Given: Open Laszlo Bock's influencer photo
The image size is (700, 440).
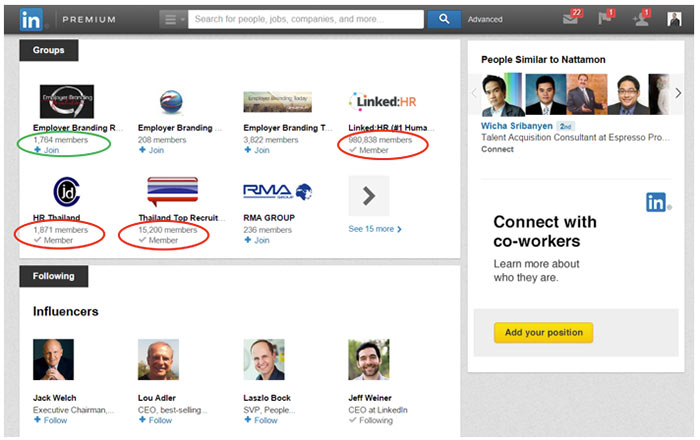Looking at the screenshot, I should 264,360.
